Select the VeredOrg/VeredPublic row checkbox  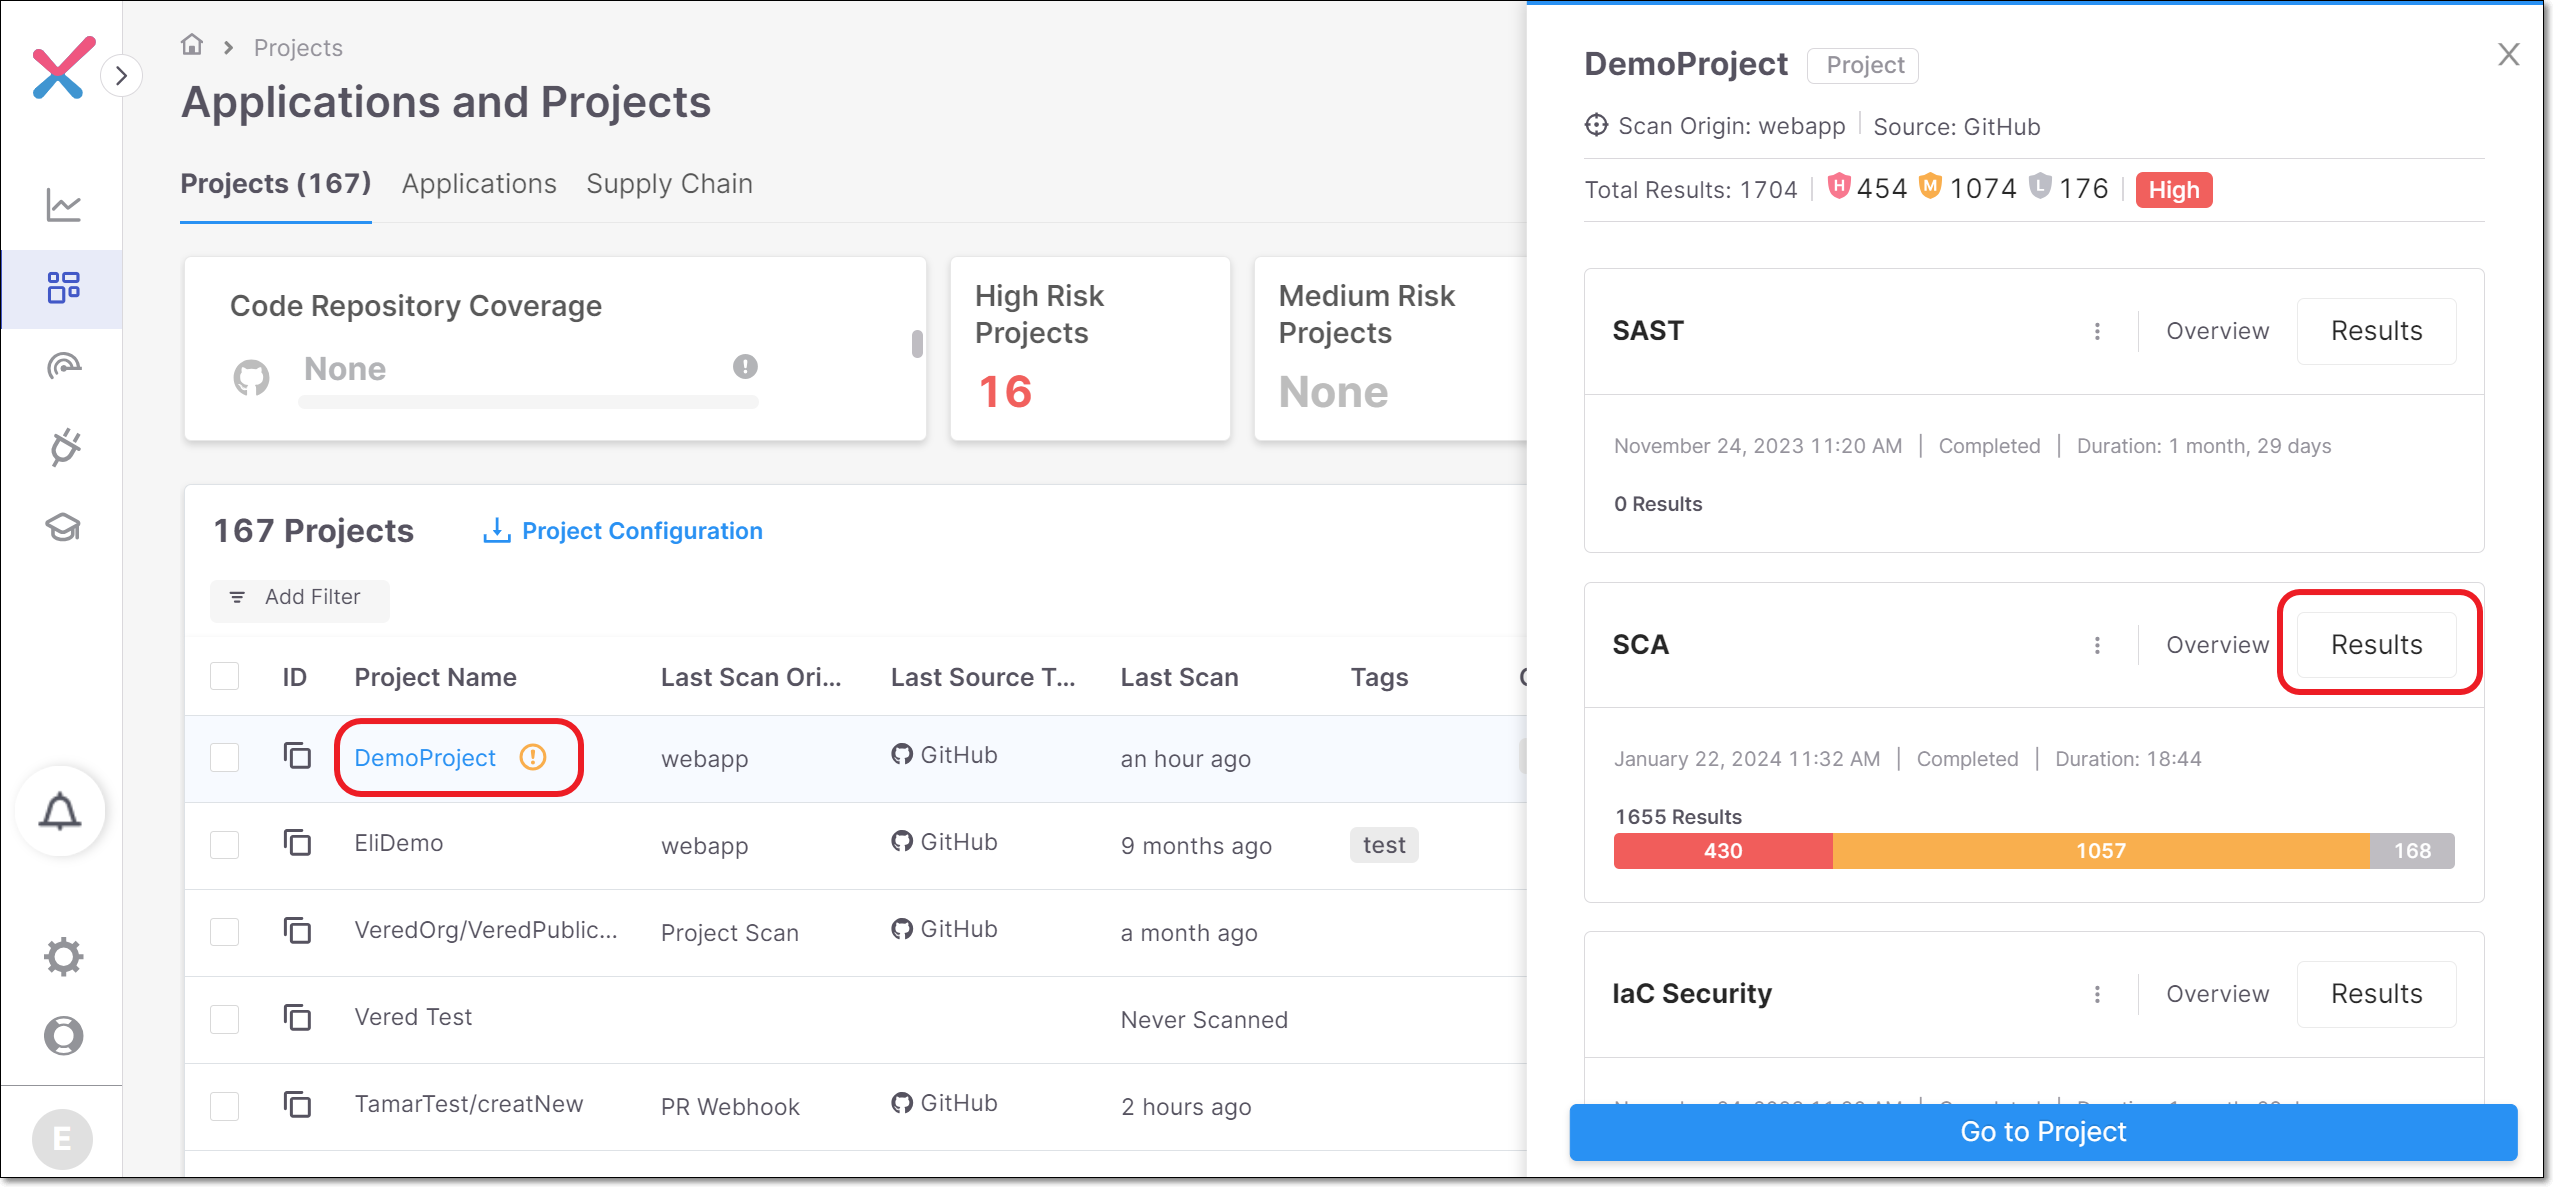coord(224,932)
